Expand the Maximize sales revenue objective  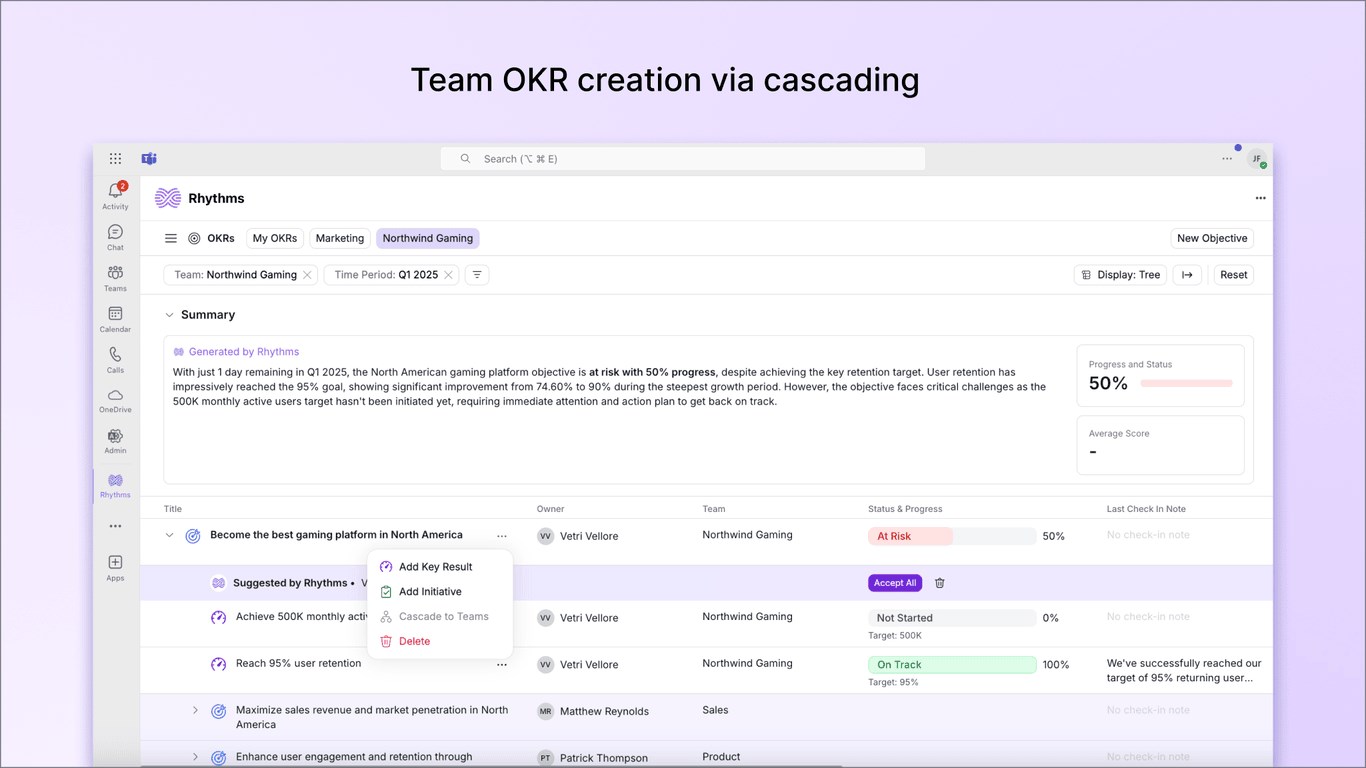tap(195, 710)
